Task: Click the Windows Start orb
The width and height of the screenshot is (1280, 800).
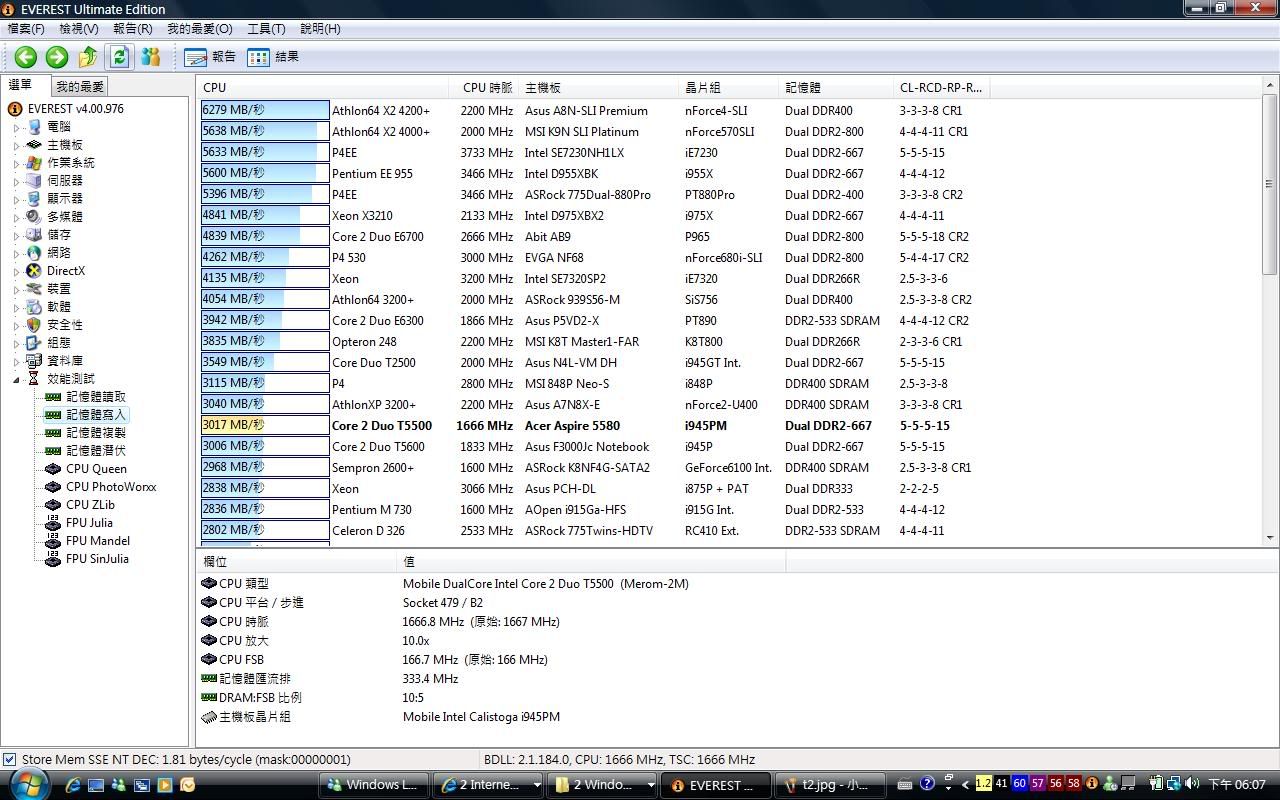Action: coord(27,783)
